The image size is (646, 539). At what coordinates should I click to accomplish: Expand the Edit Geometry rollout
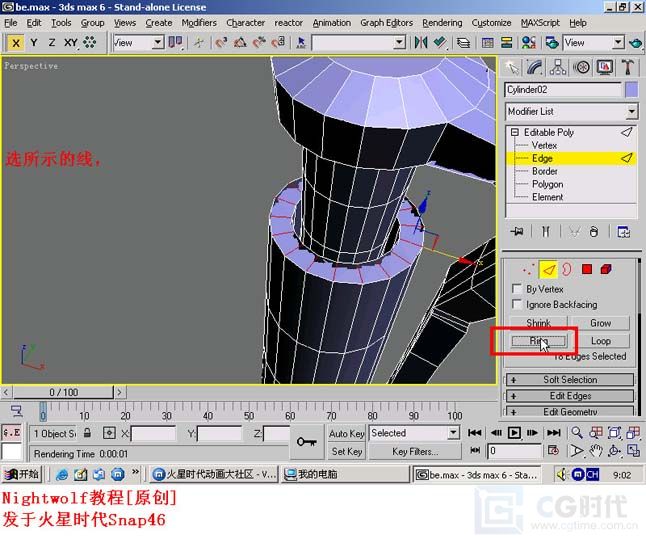click(570, 412)
